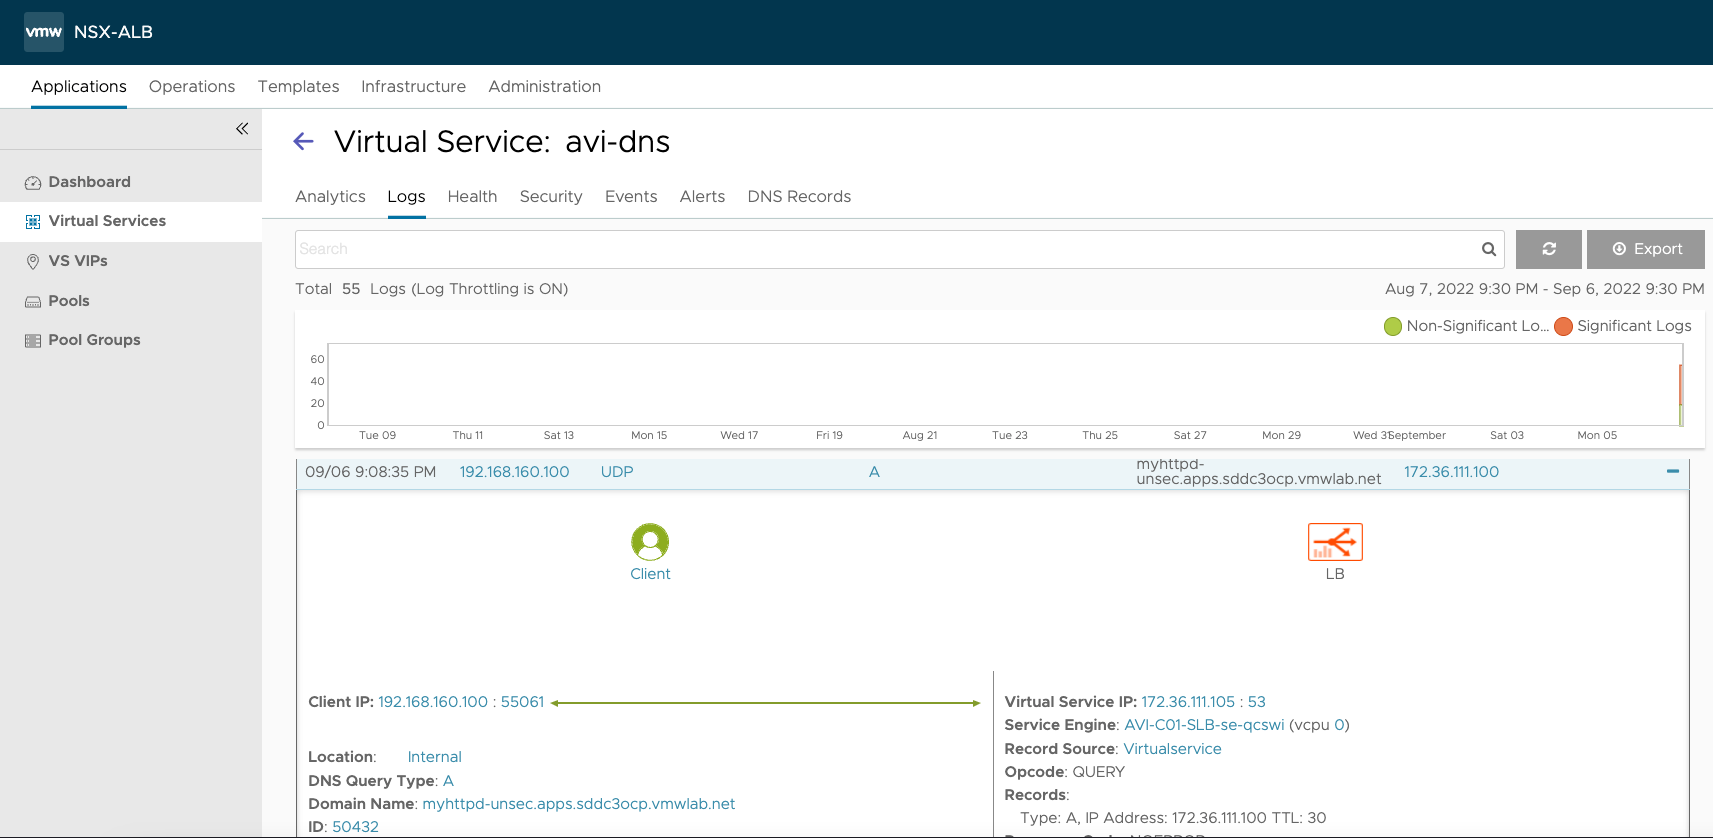This screenshot has width=1713, height=838.
Task: Click the Virtualservice record source link
Action: [1173, 749]
